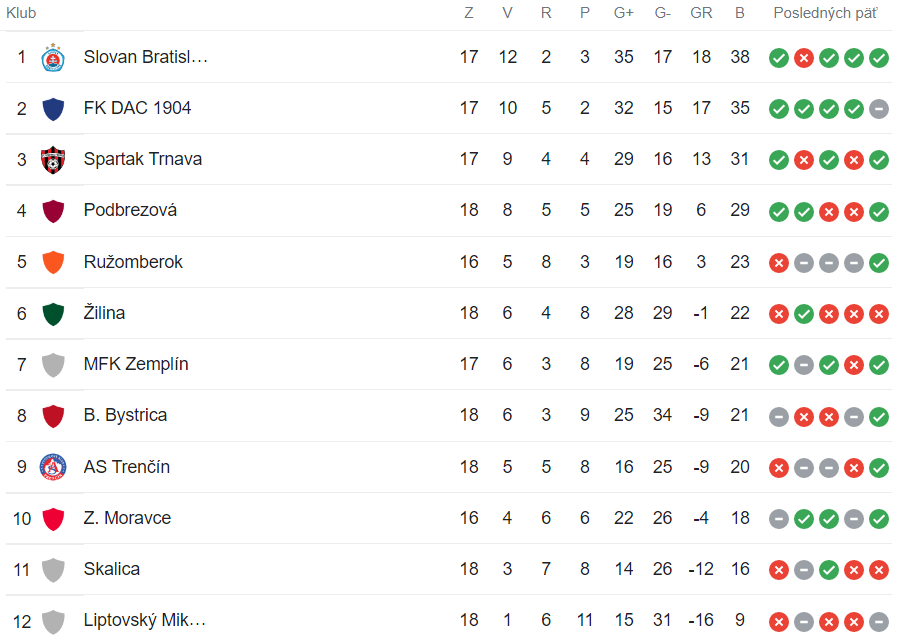Screen dimensions: 899x642
Task: Click the Žilina green shield icon
Action: point(53,313)
